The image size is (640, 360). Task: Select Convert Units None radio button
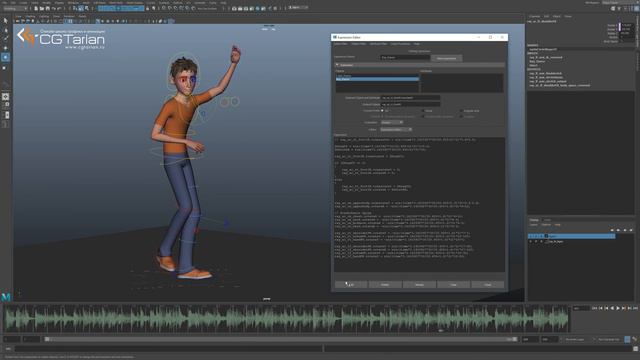(423, 111)
